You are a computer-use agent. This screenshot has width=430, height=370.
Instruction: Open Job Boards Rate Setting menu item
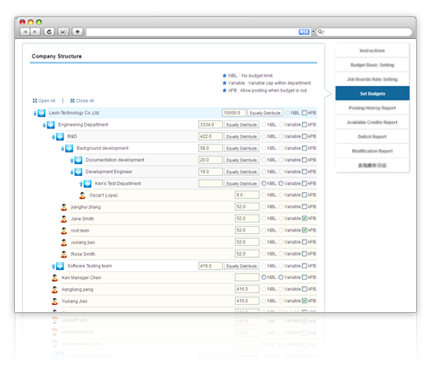(372, 79)
